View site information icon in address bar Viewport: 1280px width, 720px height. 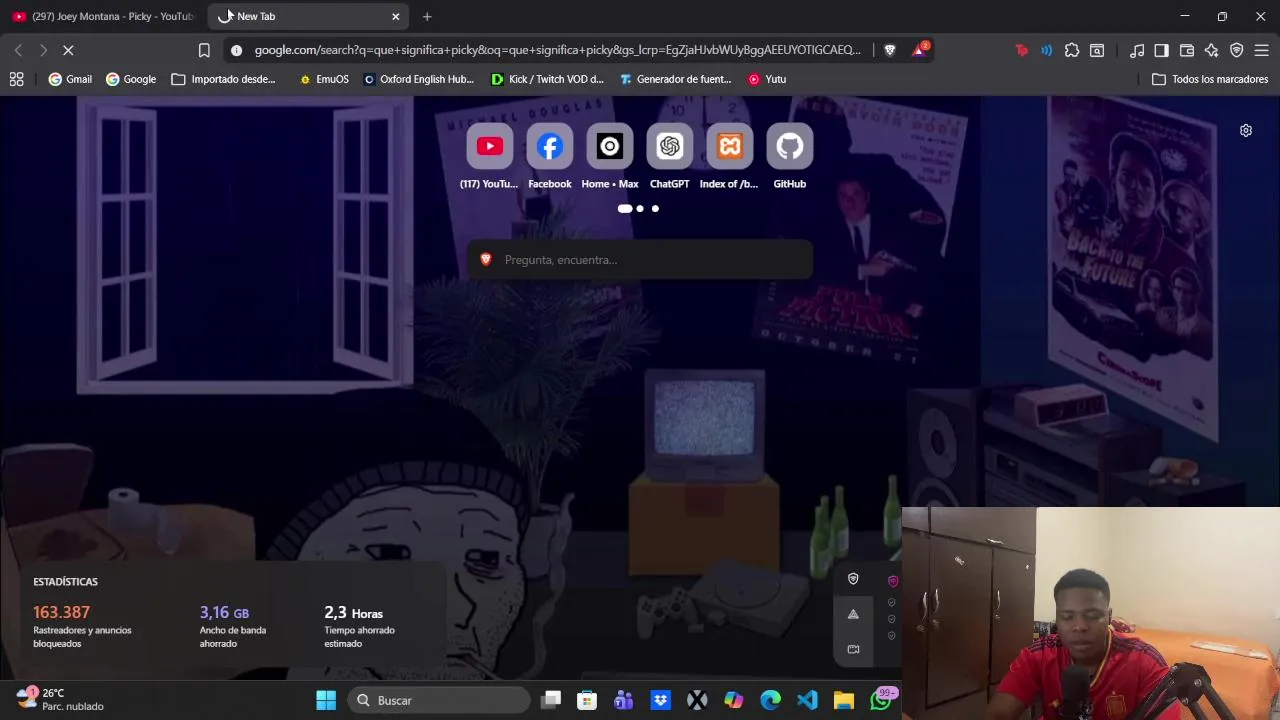tap(236, 50)
